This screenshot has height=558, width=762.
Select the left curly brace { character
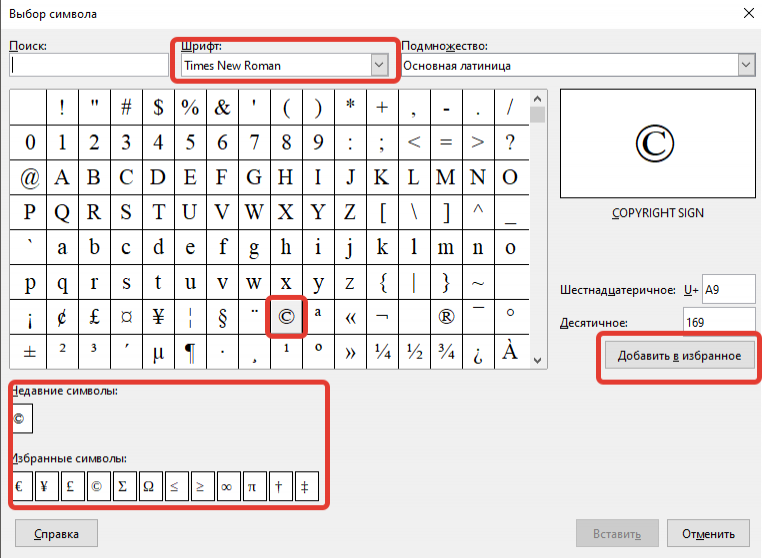click(x=382, y=282)
